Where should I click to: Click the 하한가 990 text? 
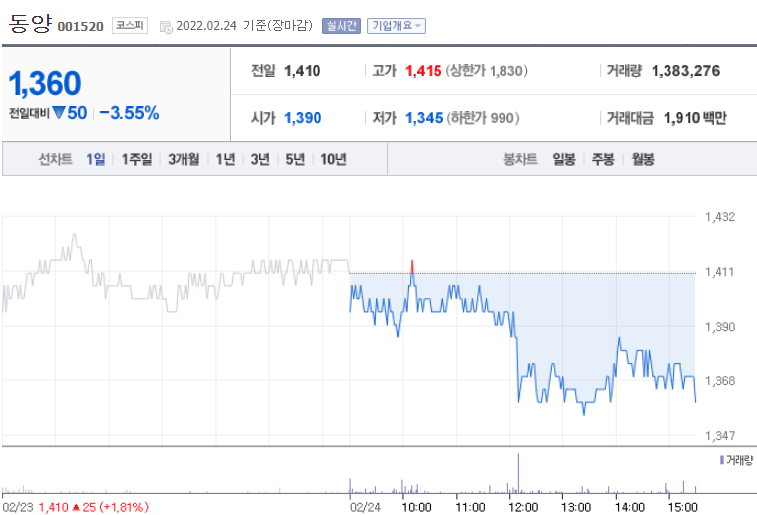click(483, 118)
